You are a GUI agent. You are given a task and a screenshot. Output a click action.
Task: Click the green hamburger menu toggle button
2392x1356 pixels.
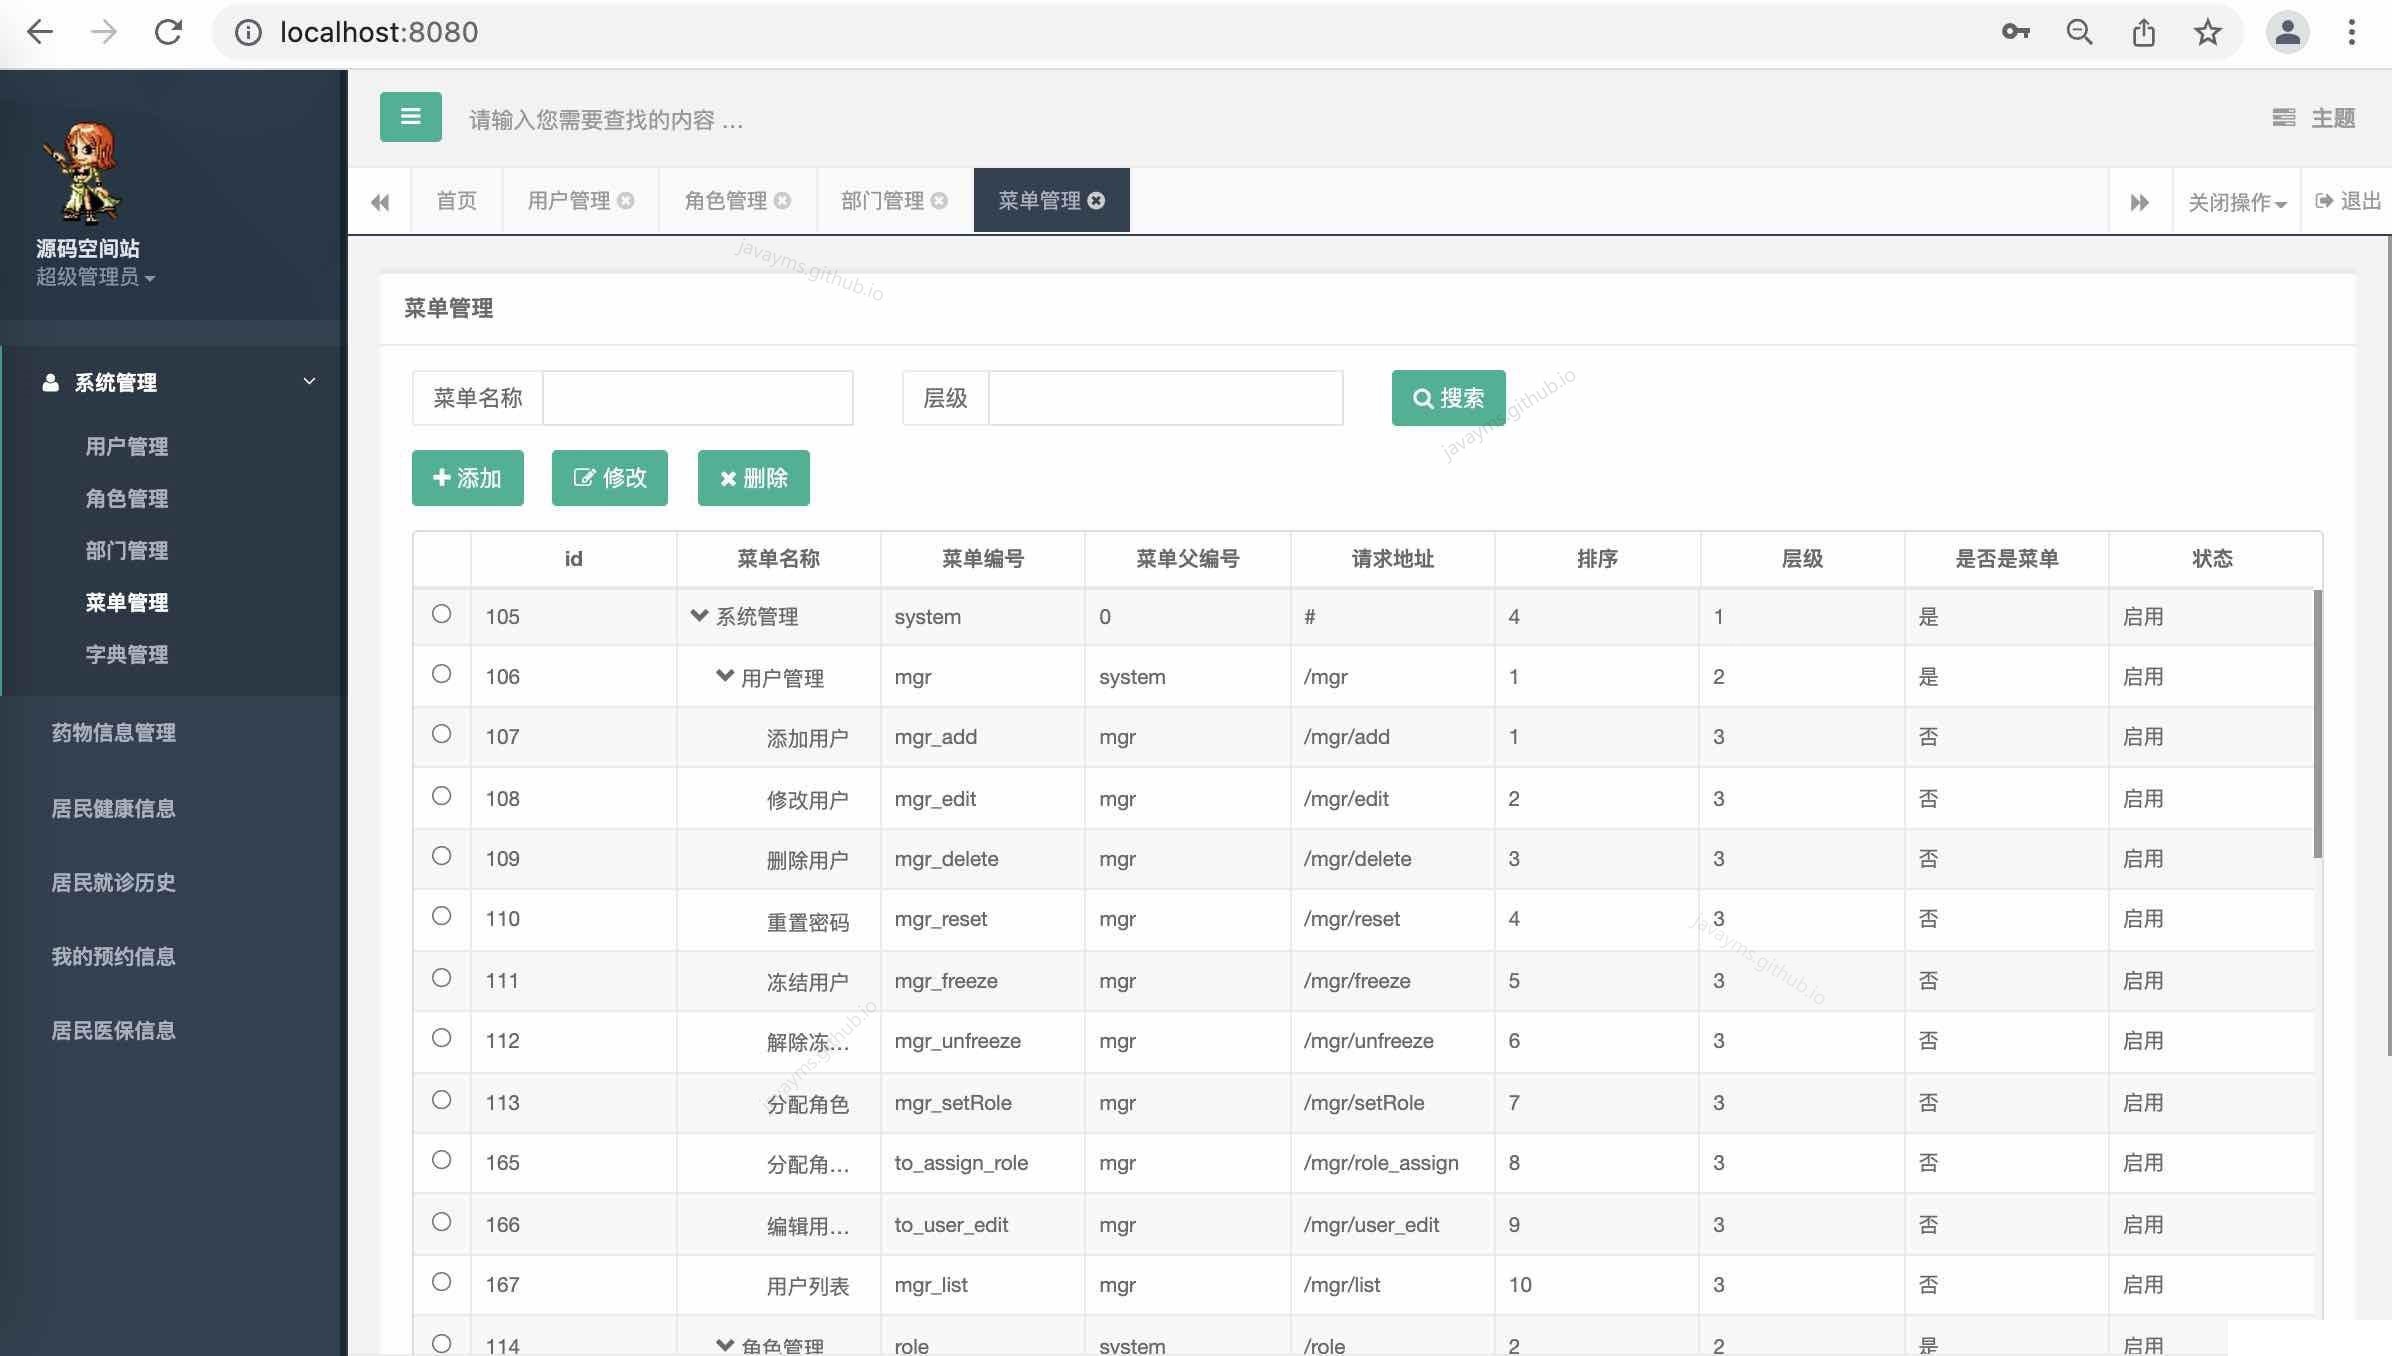coord(410,117)
